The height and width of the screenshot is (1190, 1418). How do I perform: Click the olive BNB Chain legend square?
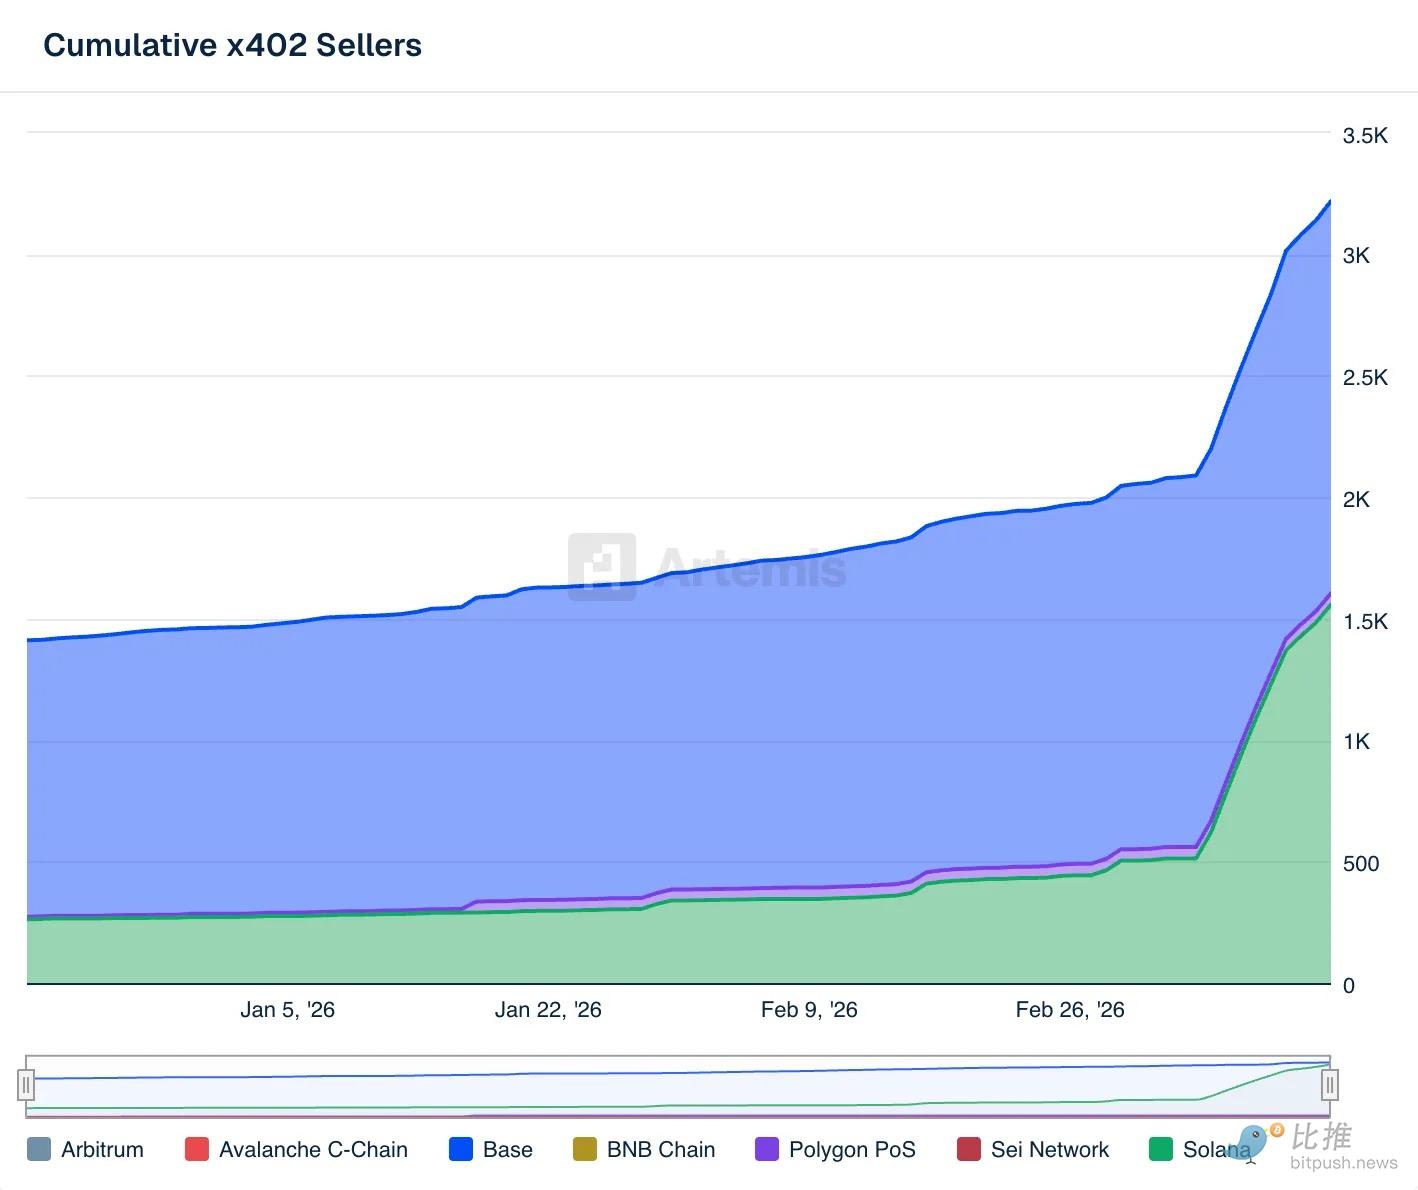[585, 1149]
